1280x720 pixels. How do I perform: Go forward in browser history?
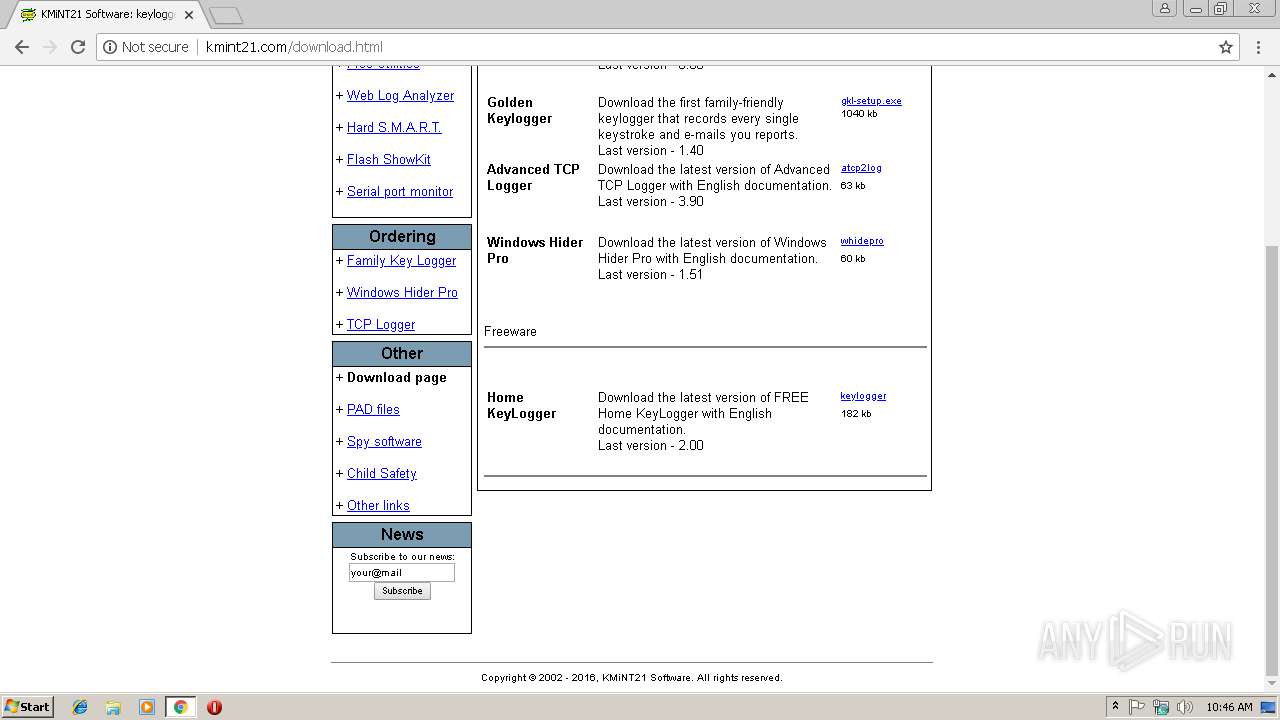(50, 47)
